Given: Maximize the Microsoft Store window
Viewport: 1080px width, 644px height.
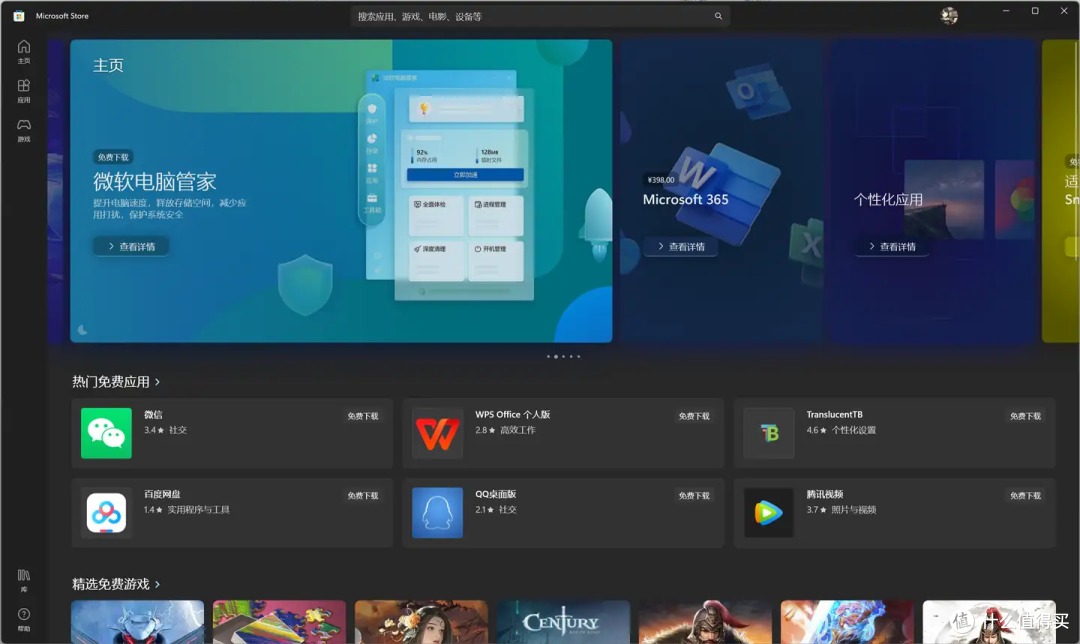Looking at the screenshot, I should click(1035, 11).
